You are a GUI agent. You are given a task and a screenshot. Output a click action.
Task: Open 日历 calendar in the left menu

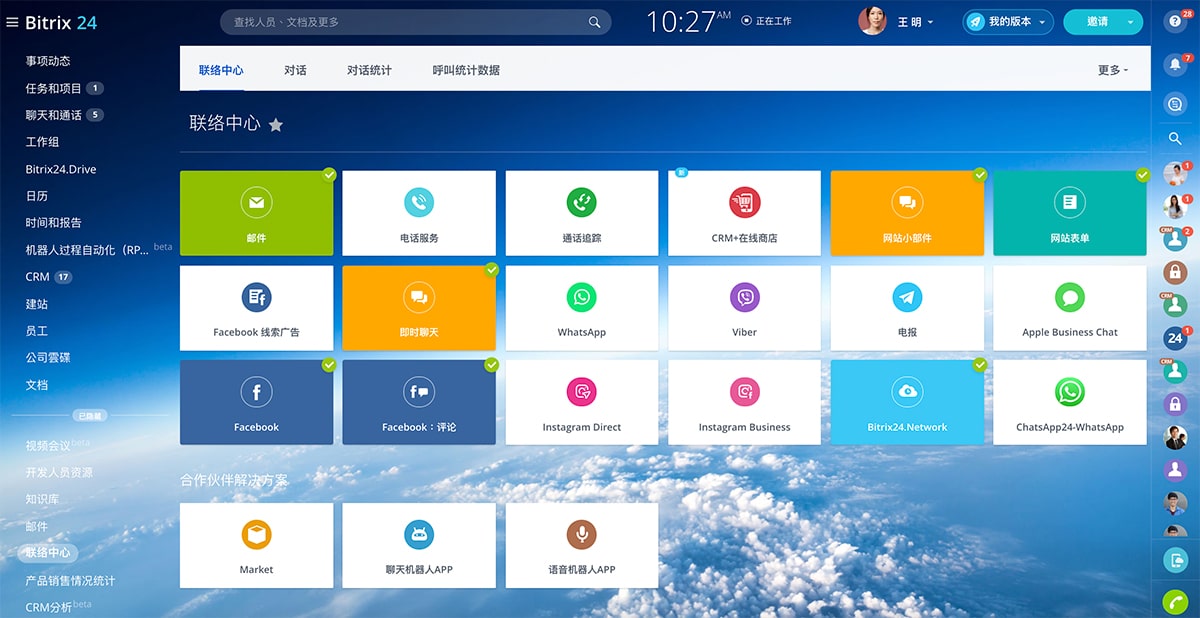click(36, 196)
